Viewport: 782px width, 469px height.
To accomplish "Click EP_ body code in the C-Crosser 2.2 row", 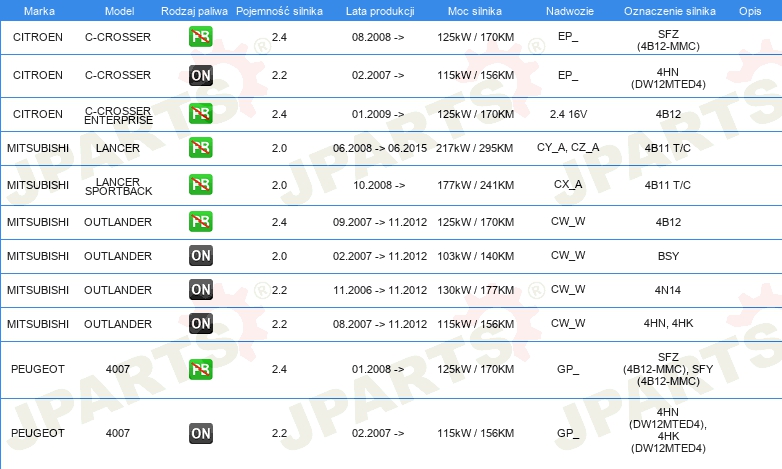I will (x=568, y=75).
